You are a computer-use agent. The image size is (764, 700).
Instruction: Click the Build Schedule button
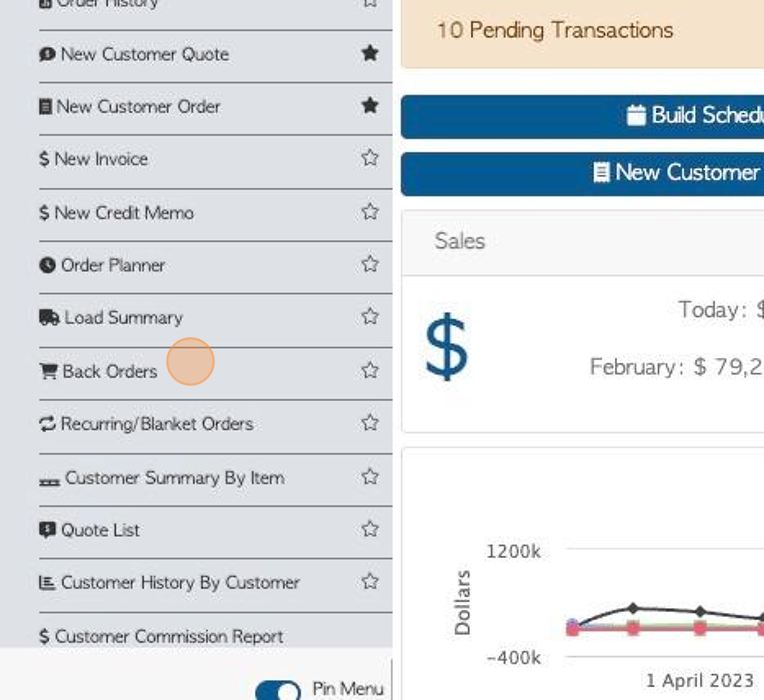pyautogui.click(x=582, y=117)
